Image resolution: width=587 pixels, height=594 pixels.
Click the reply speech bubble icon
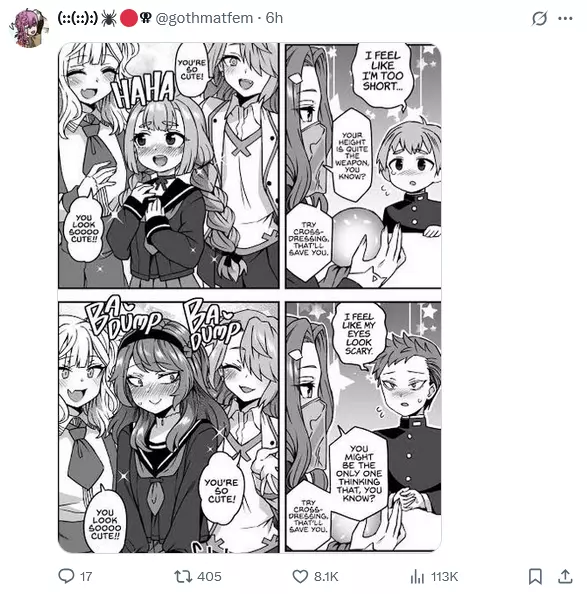point(66,576)
